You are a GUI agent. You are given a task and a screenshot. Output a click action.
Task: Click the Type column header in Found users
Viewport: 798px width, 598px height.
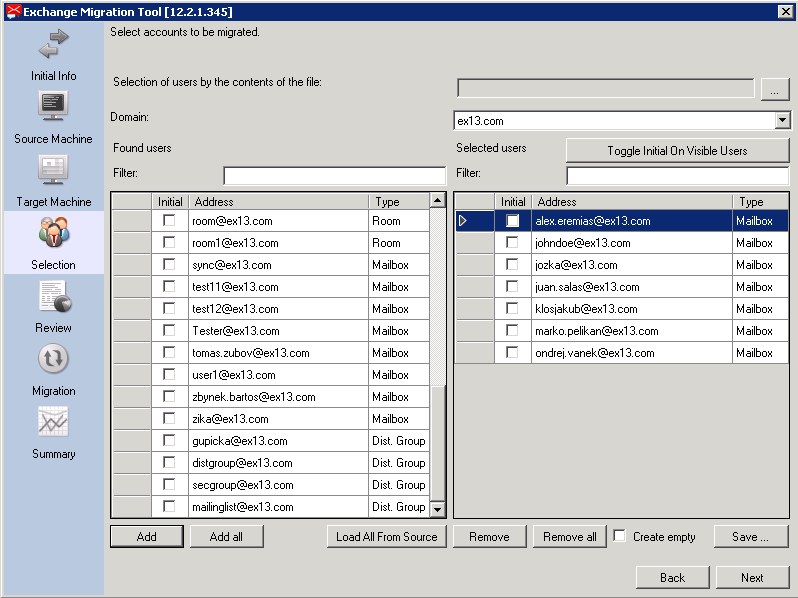(399, 202)
